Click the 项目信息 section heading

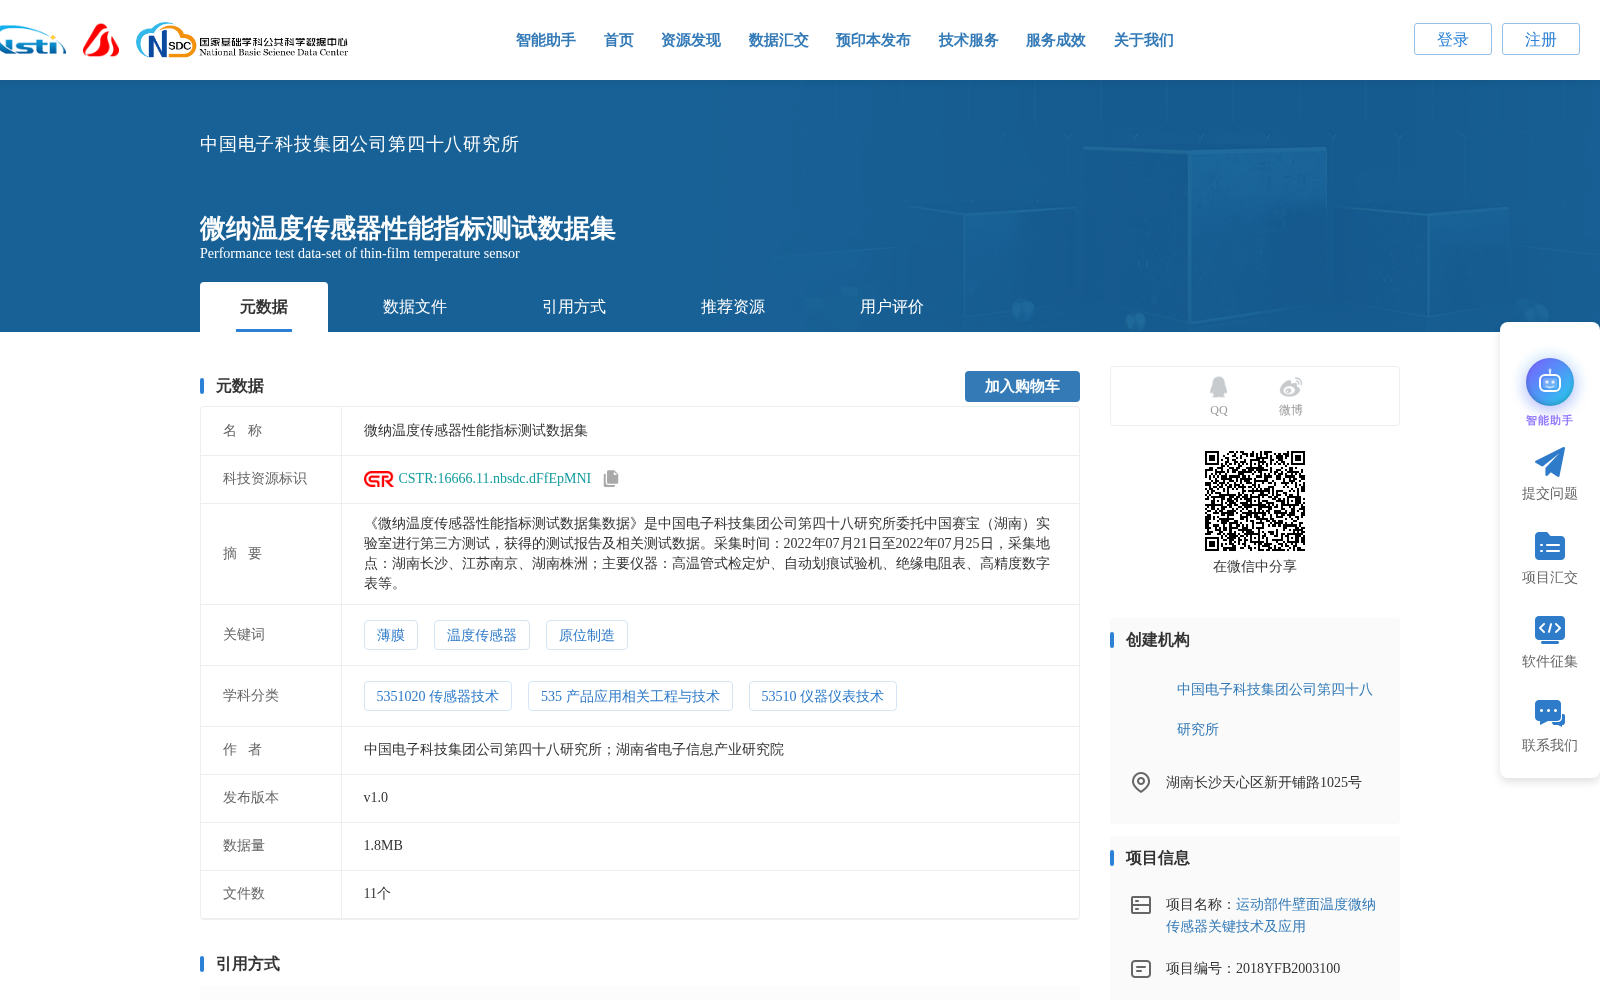coord(1157,858)
